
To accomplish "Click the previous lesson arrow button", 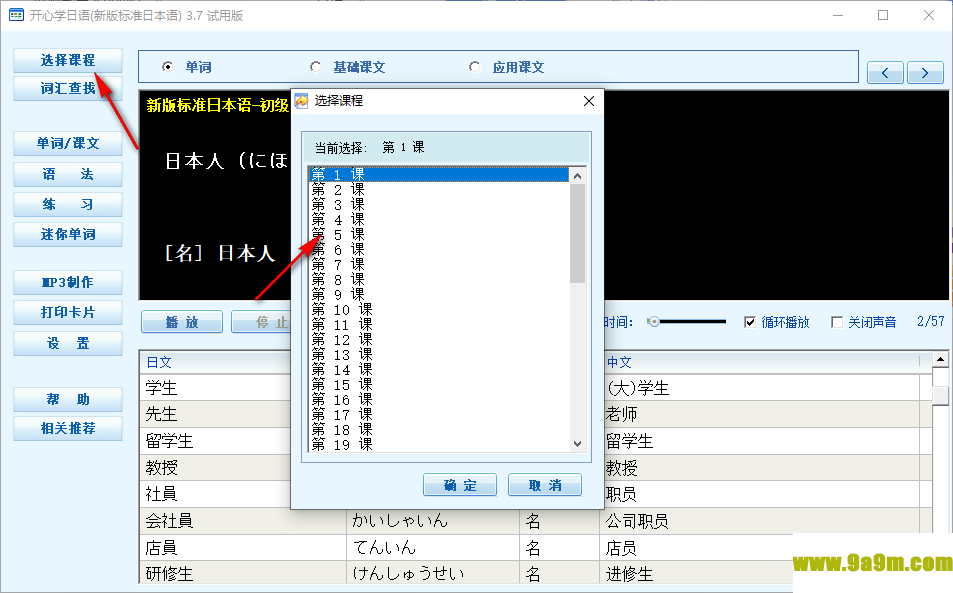I will pos(884,72).
